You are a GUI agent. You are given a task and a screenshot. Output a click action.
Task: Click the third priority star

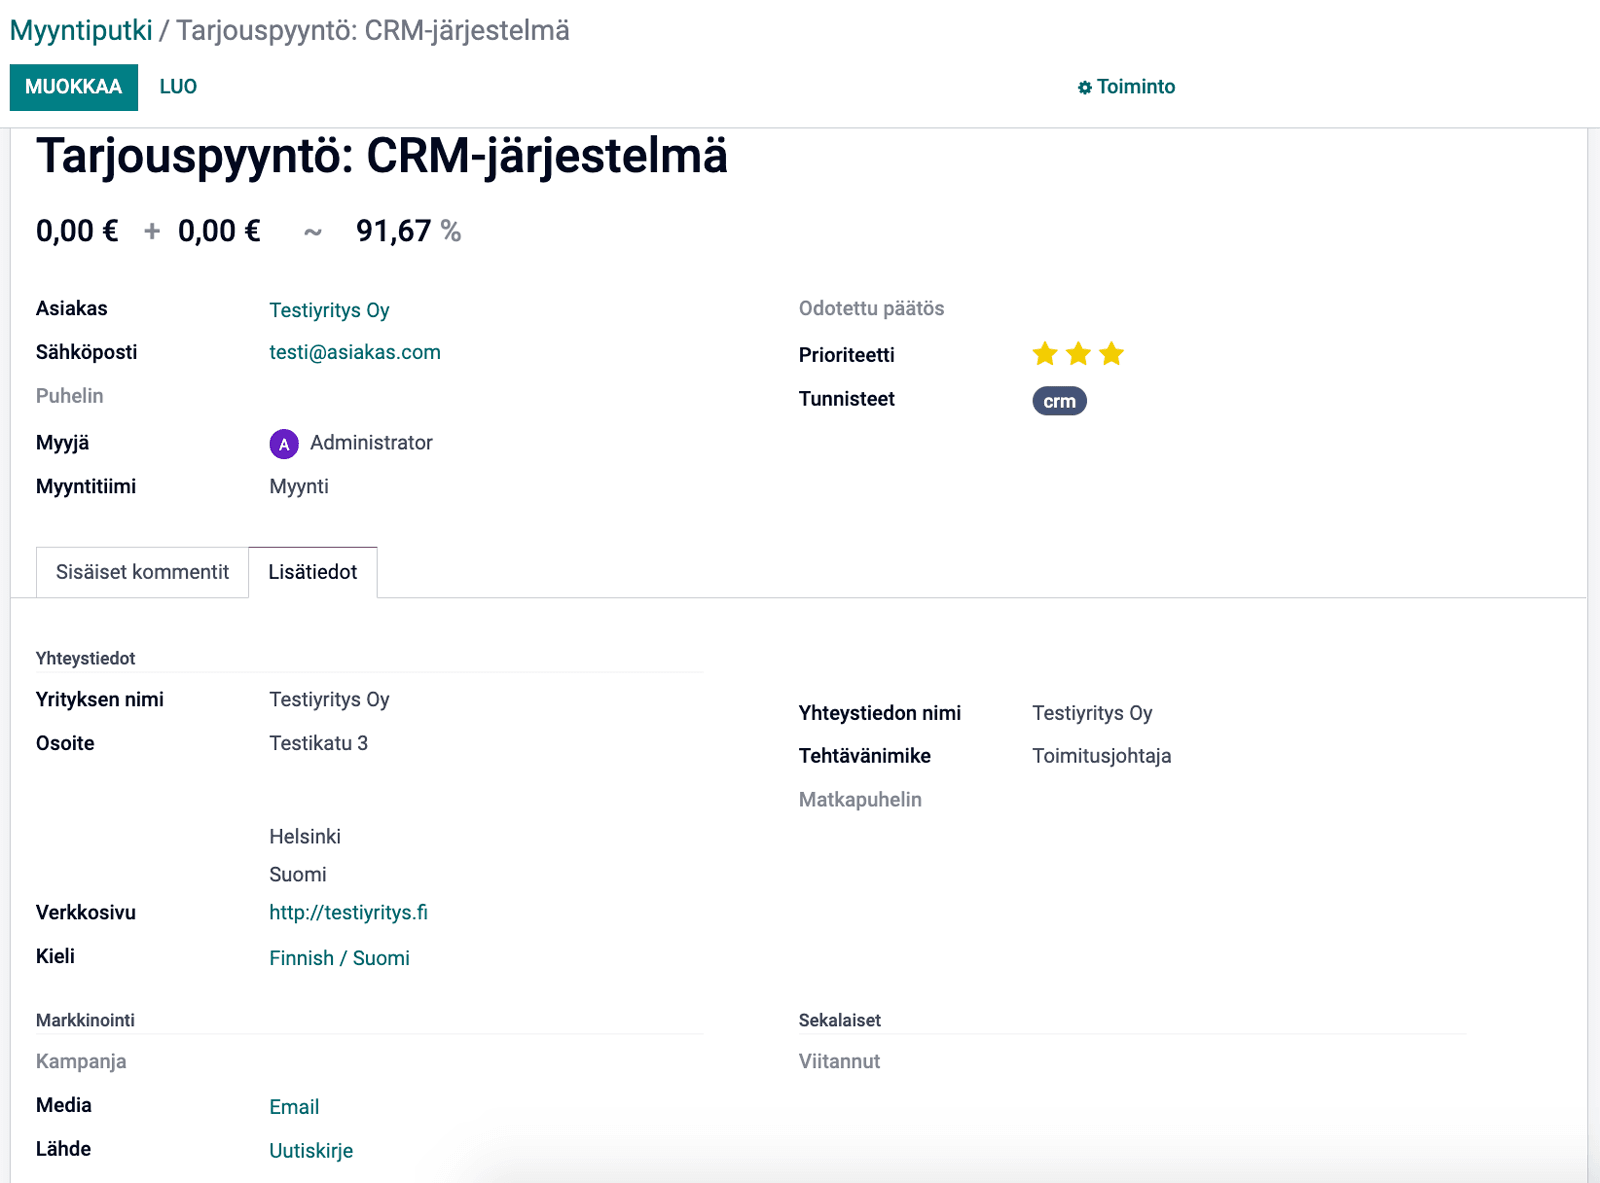point(1111,354)
